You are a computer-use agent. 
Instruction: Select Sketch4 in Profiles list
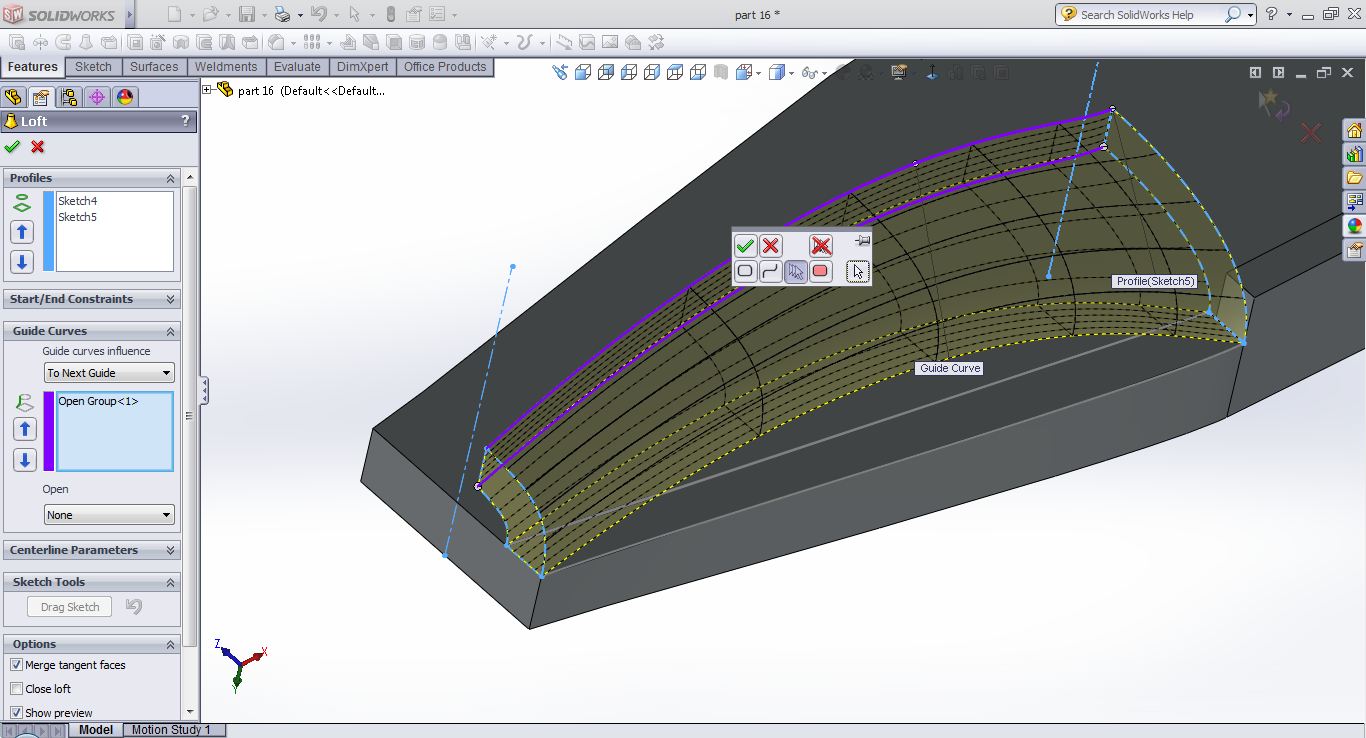point(78,201)
